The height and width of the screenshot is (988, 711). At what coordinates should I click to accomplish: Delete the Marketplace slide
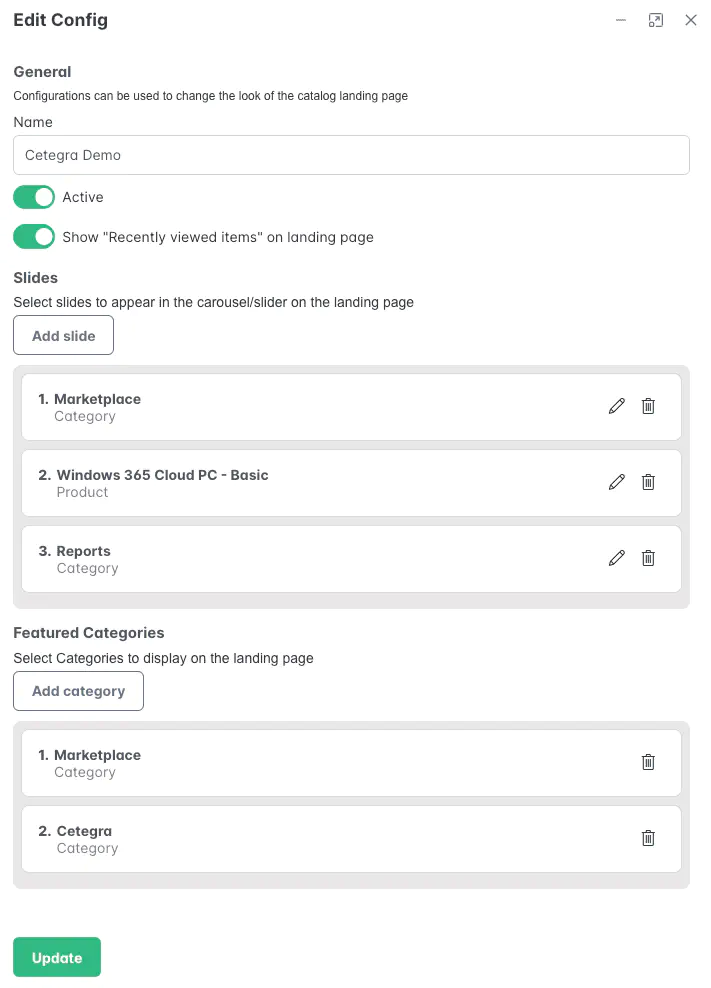pyautogui.click(x=648, y=406)
